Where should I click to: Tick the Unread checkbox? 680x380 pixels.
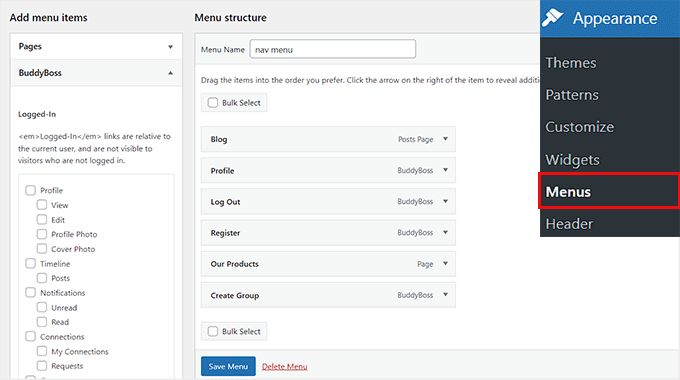tap(42, 307)
